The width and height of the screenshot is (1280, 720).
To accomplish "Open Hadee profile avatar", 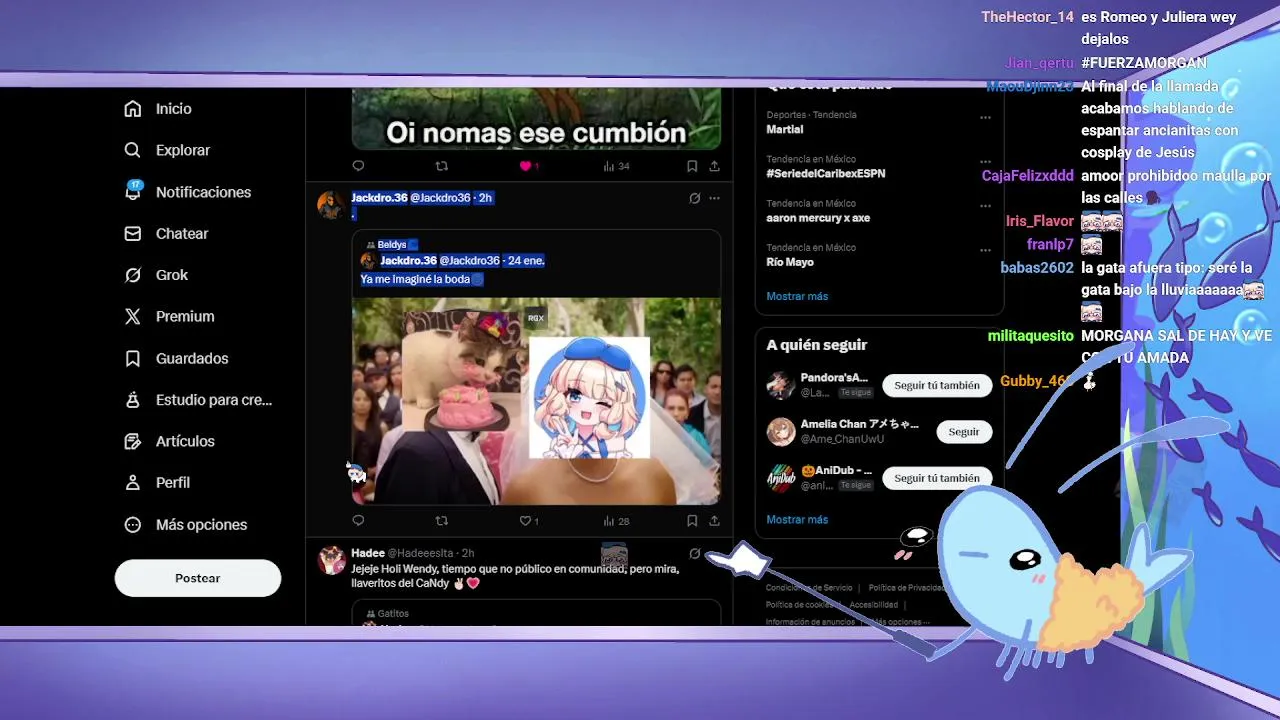I will click(x=331, y=560).
